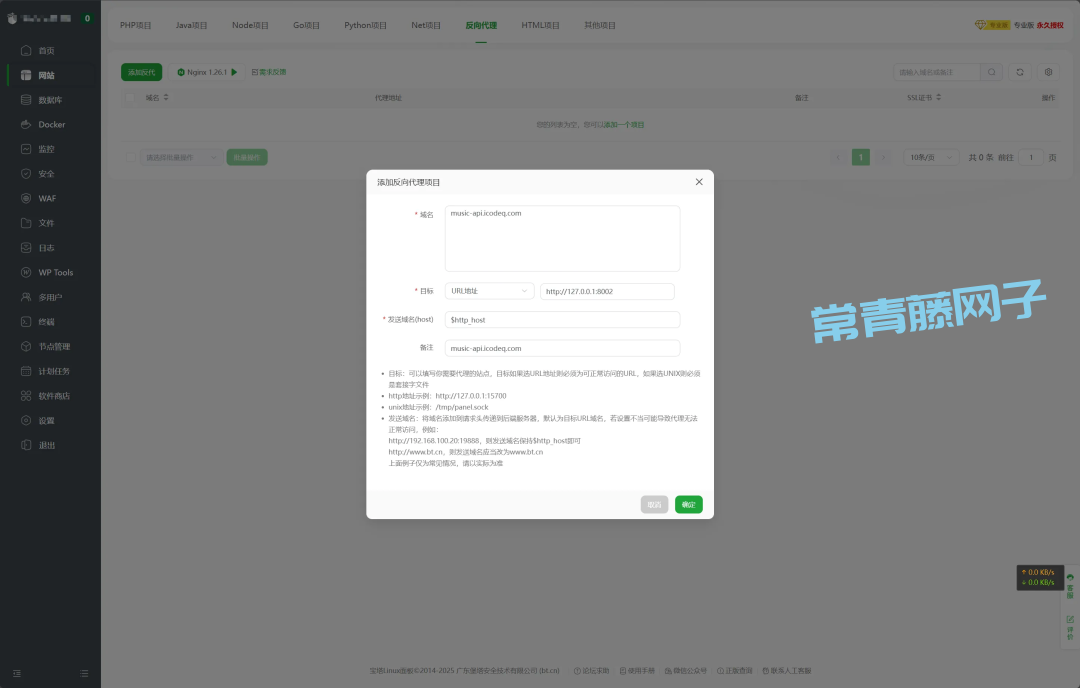Viewport: 1080px width, 688px height.
Task: Click the green 确定 confirm button
Action: pos(688,505)
